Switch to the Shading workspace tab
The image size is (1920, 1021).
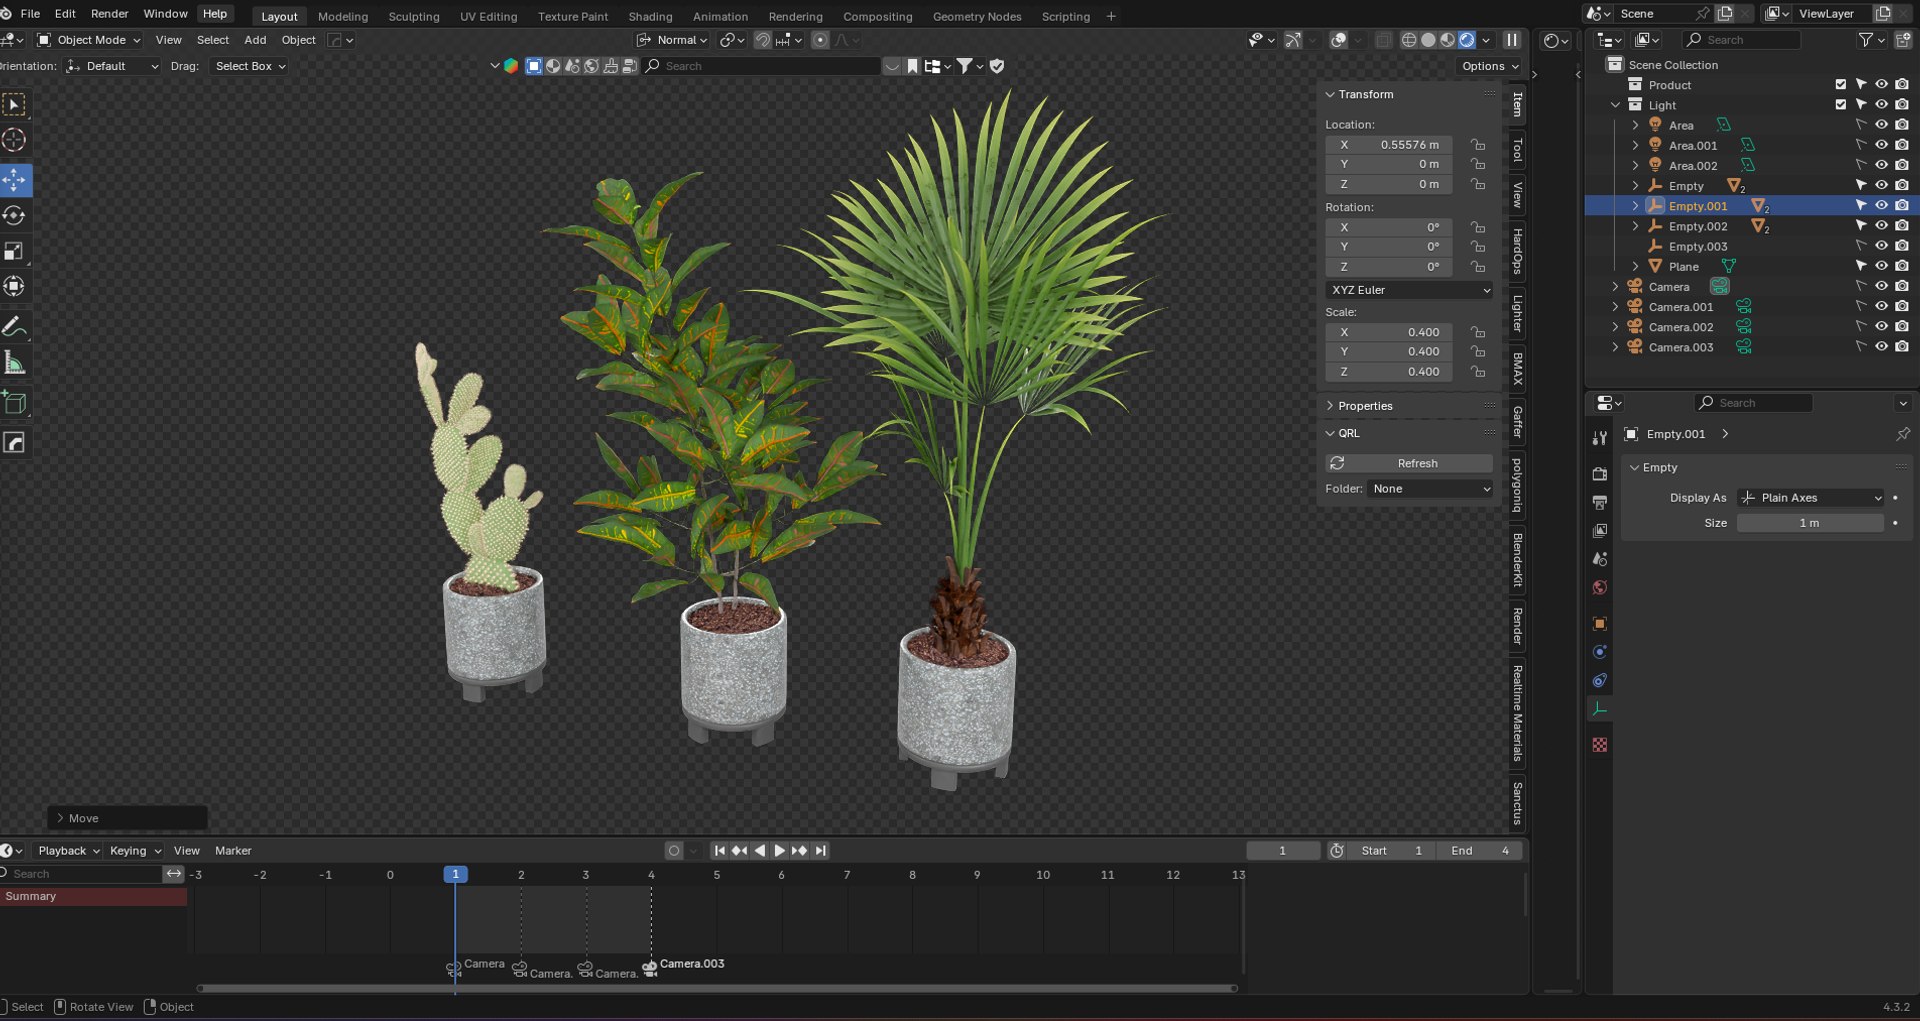(650, 16)
